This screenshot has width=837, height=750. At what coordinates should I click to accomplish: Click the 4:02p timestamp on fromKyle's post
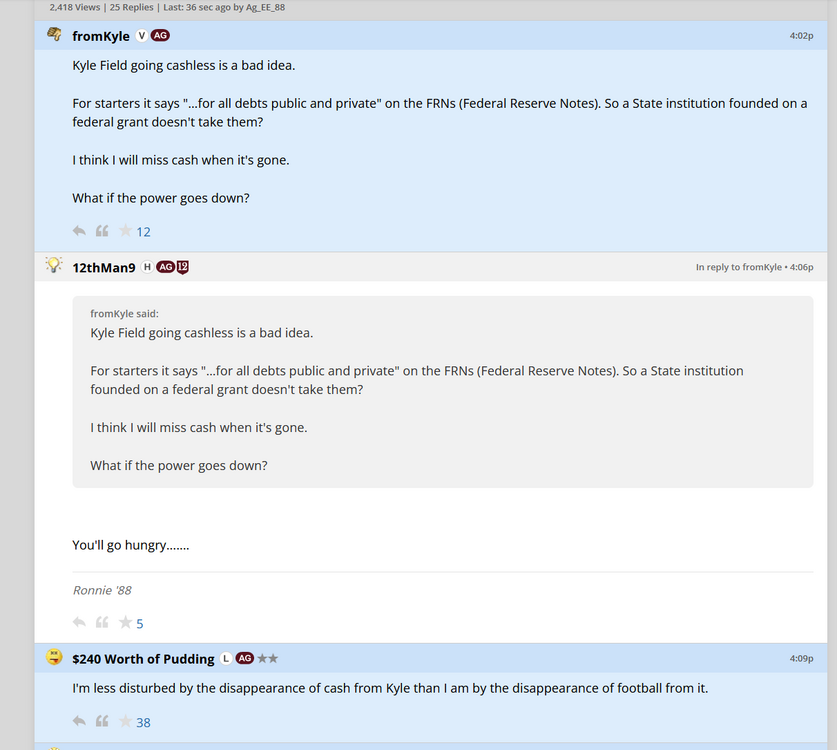pyautogui.click(x=801, y=36)
